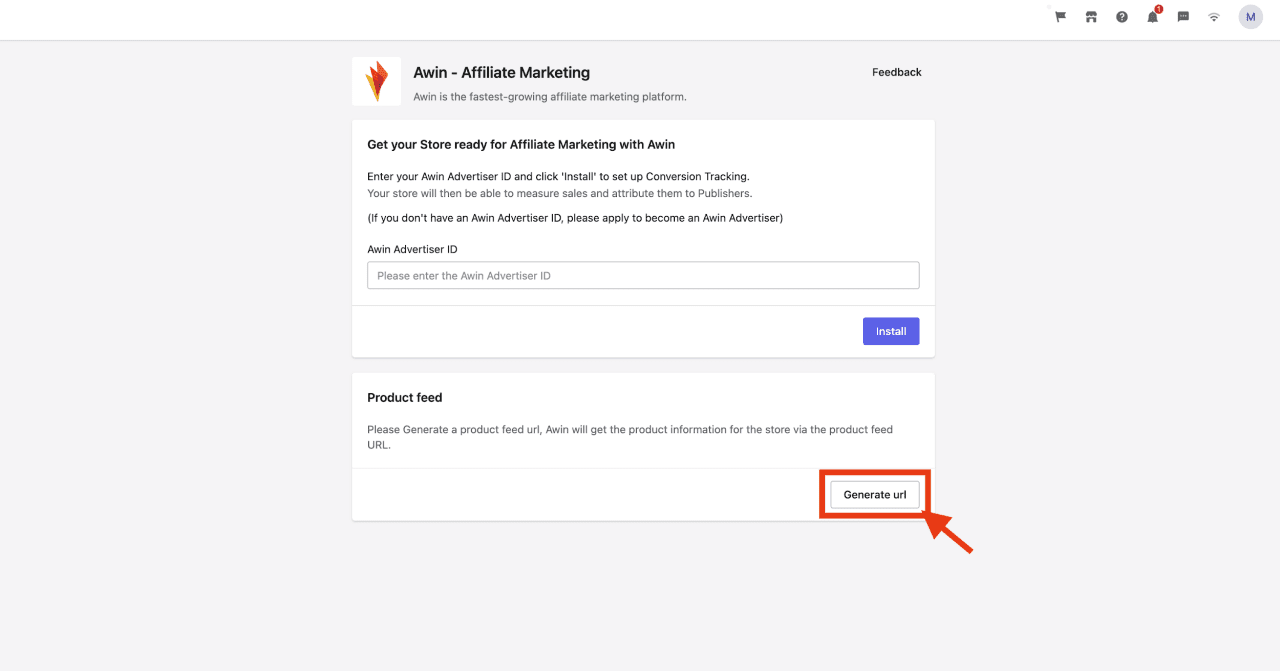
Task: Click the flag icon in top bar
Action: click(1060, 17)
